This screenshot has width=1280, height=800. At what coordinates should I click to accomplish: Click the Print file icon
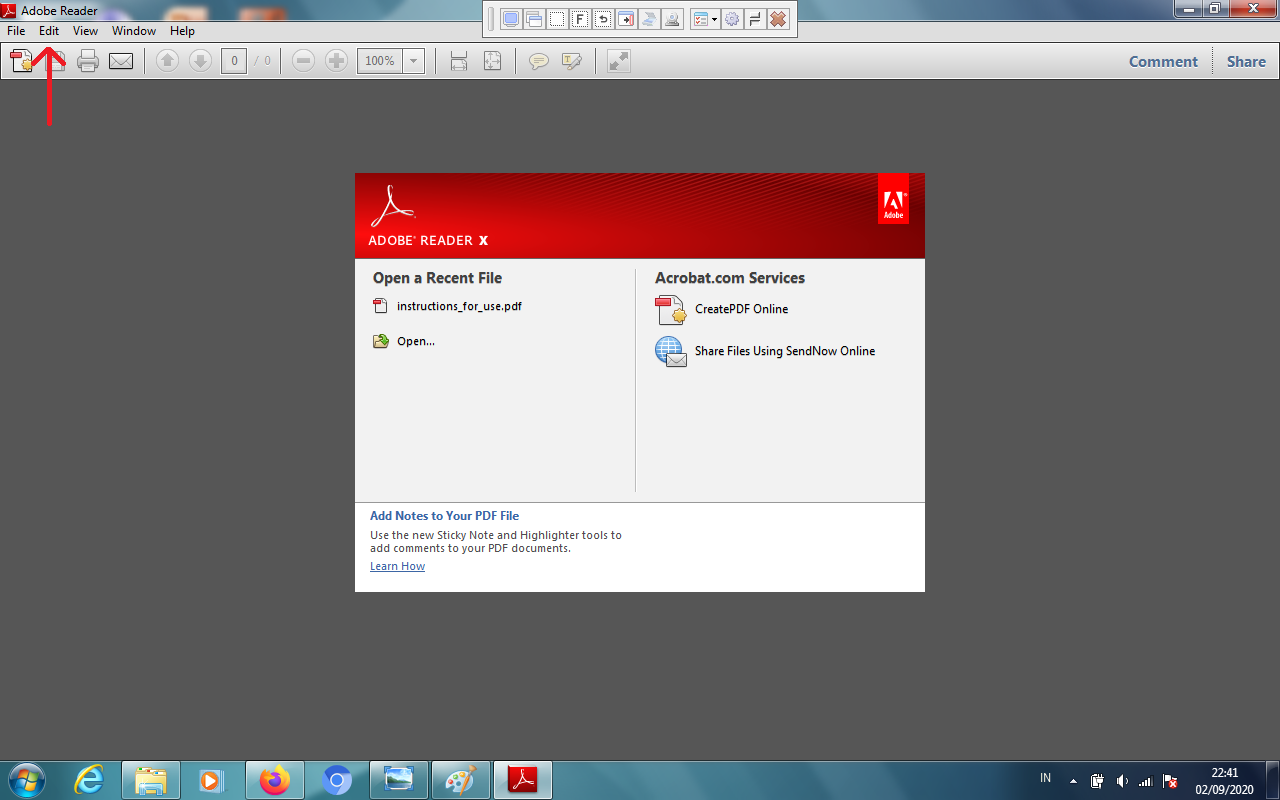(x=88, y=61)
